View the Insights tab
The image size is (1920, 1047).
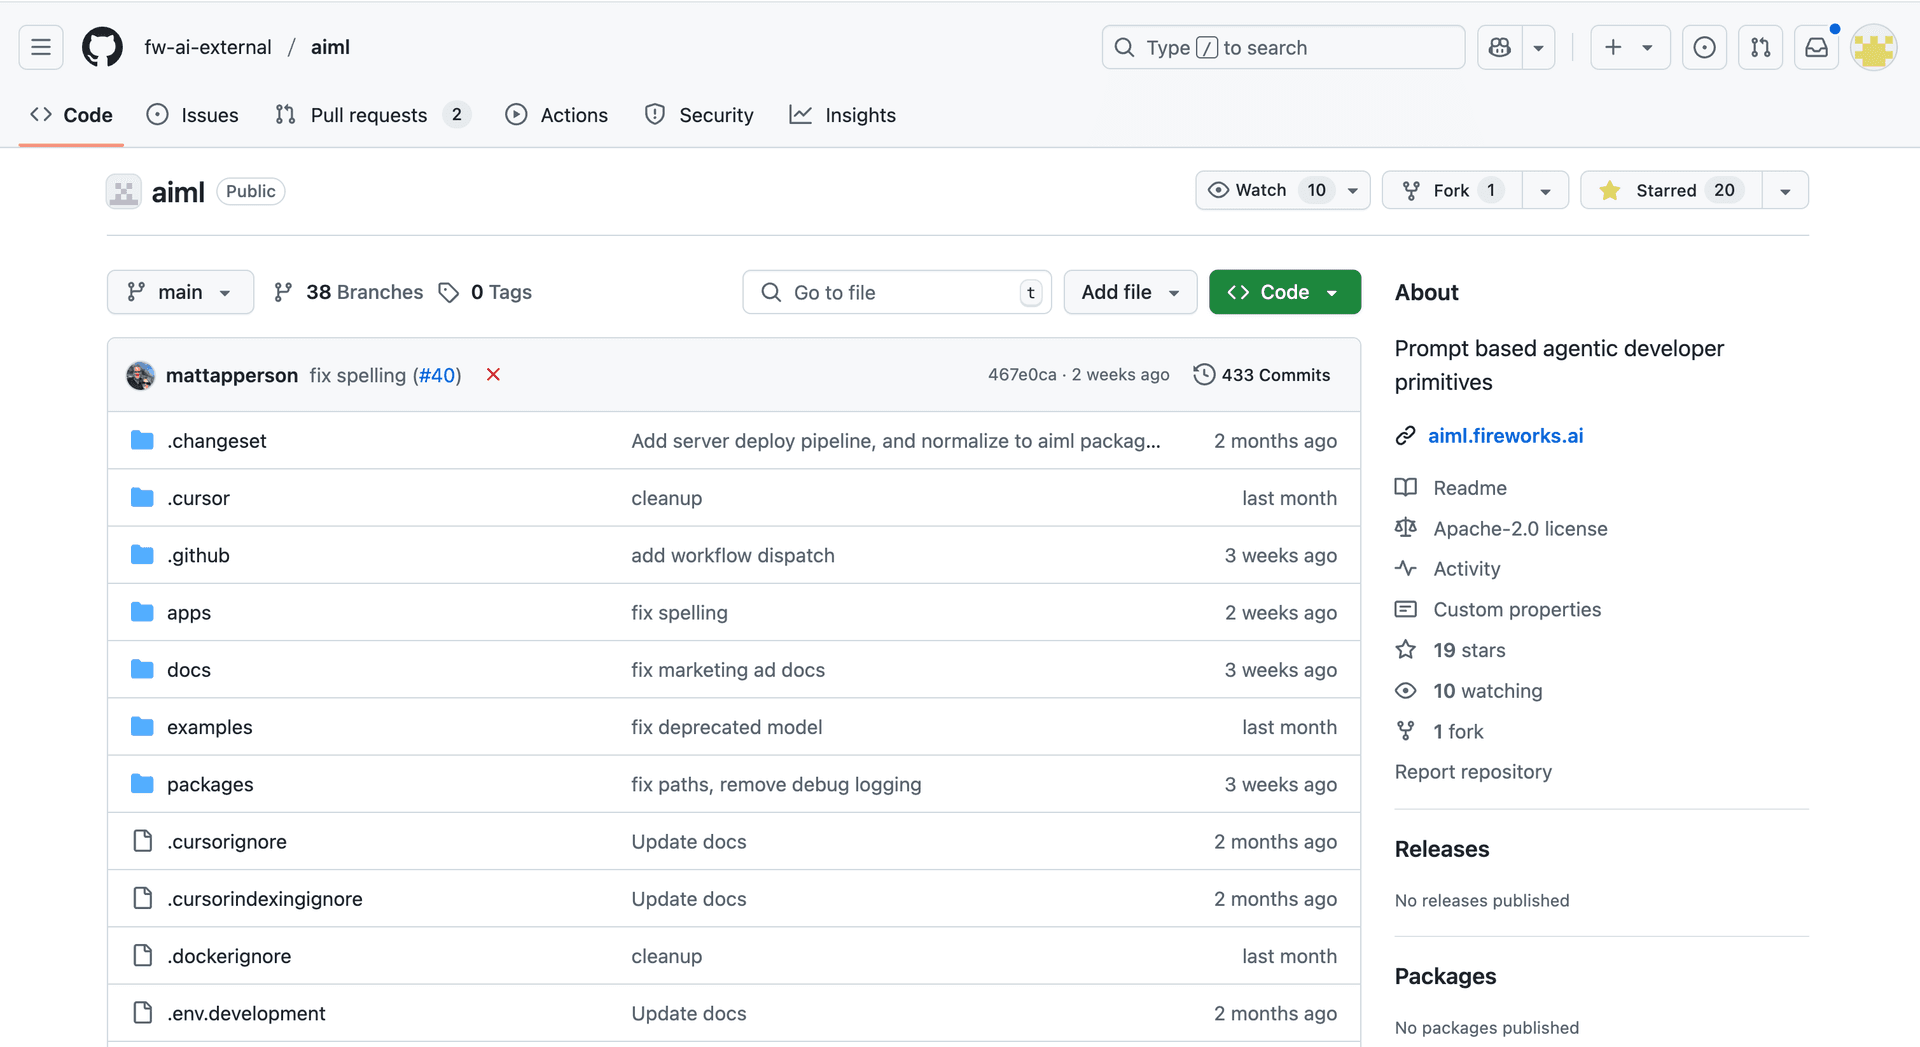click(x=843, y=115)
